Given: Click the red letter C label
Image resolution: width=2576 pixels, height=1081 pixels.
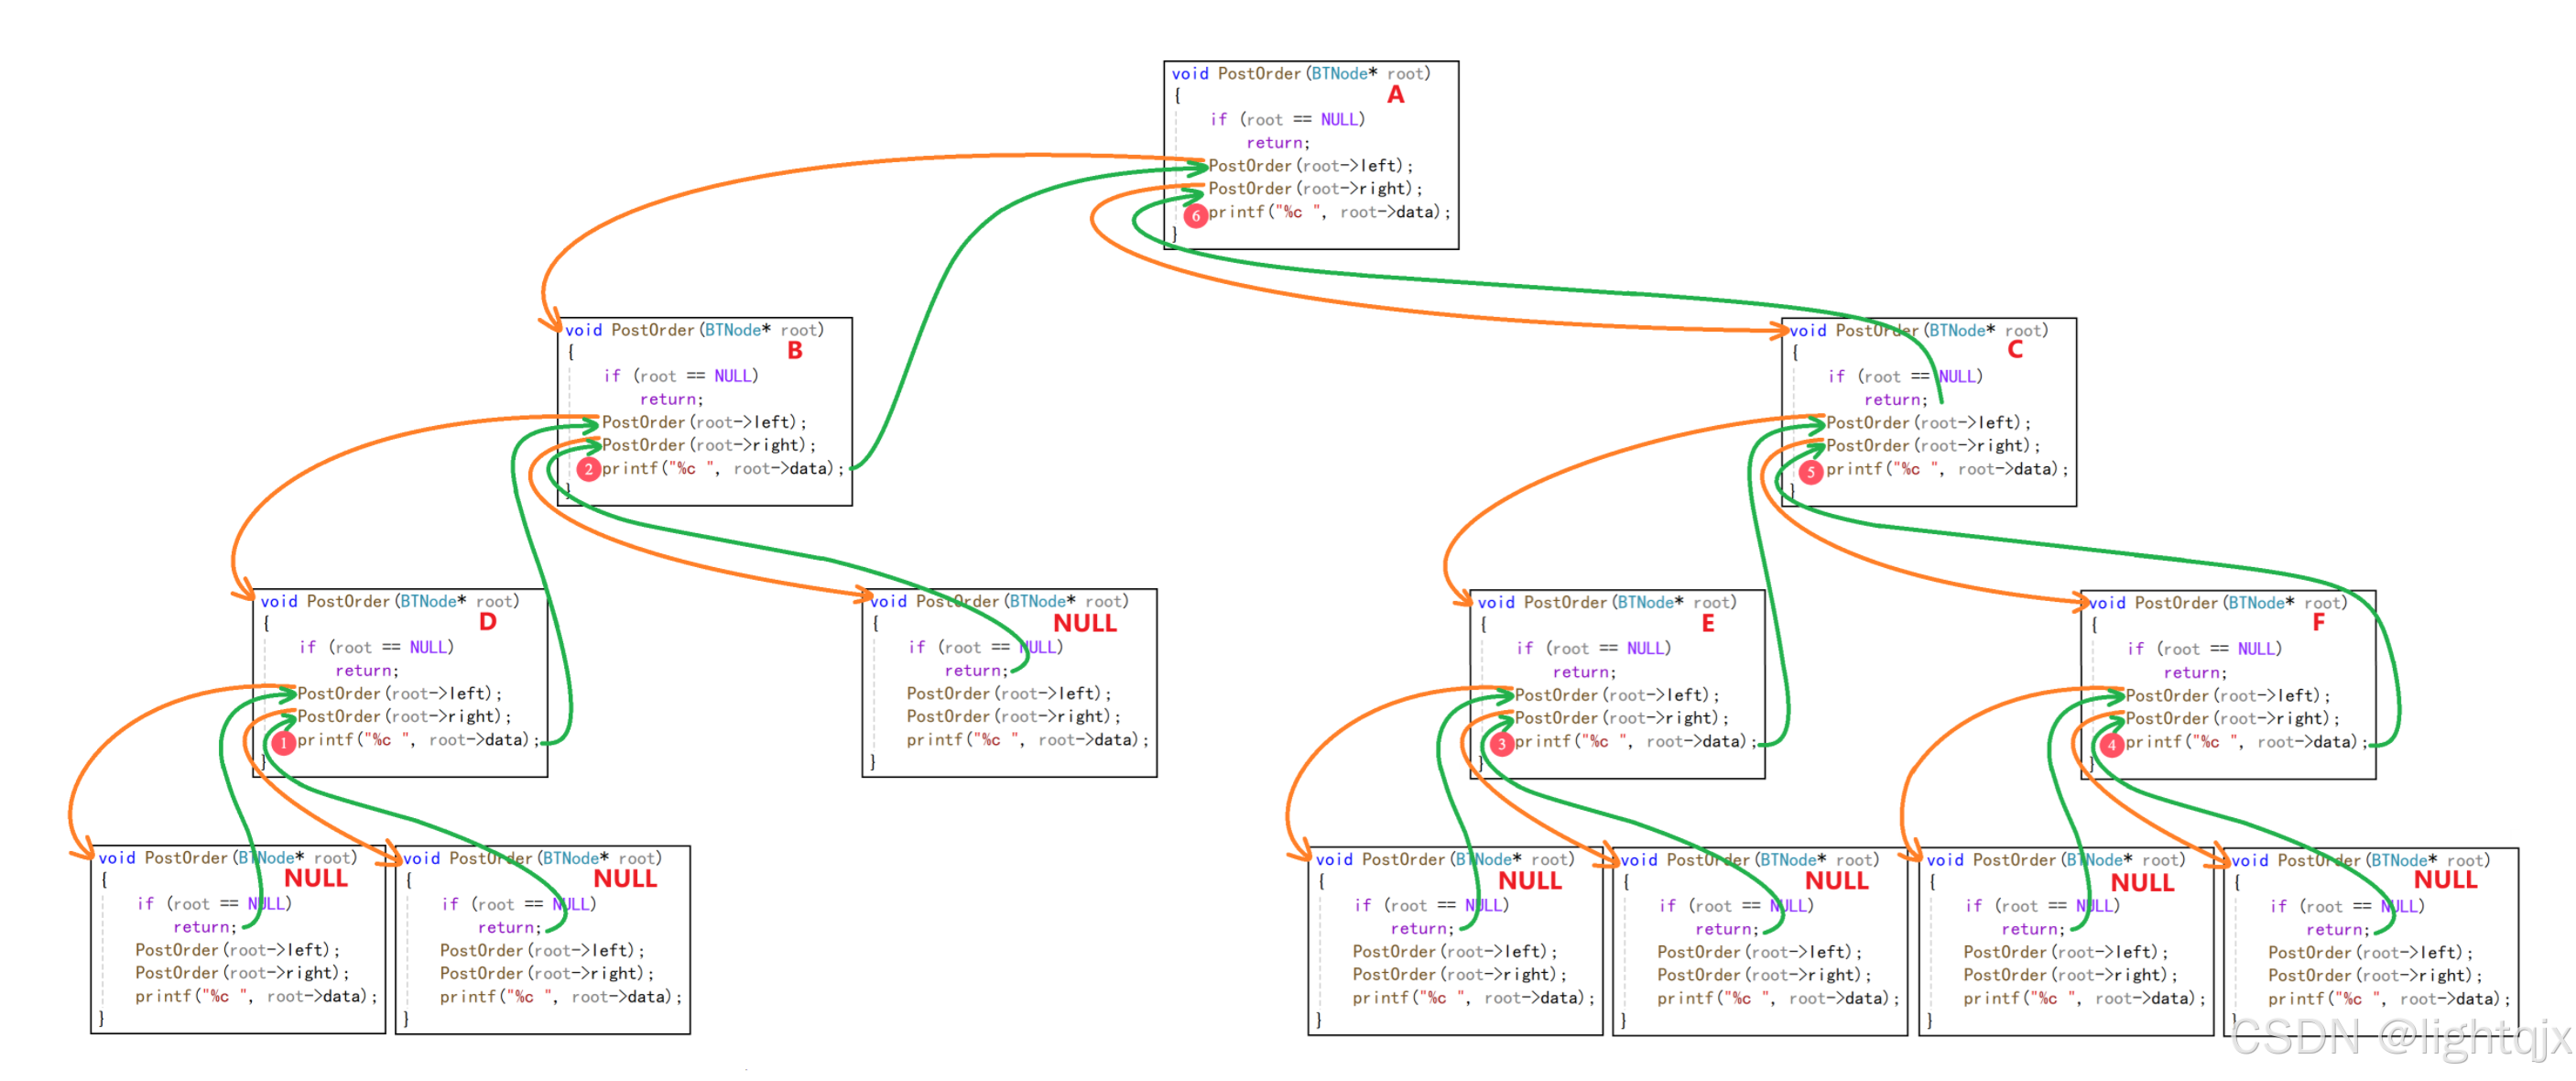Looking at the screenshot, I should point(2014,349).
